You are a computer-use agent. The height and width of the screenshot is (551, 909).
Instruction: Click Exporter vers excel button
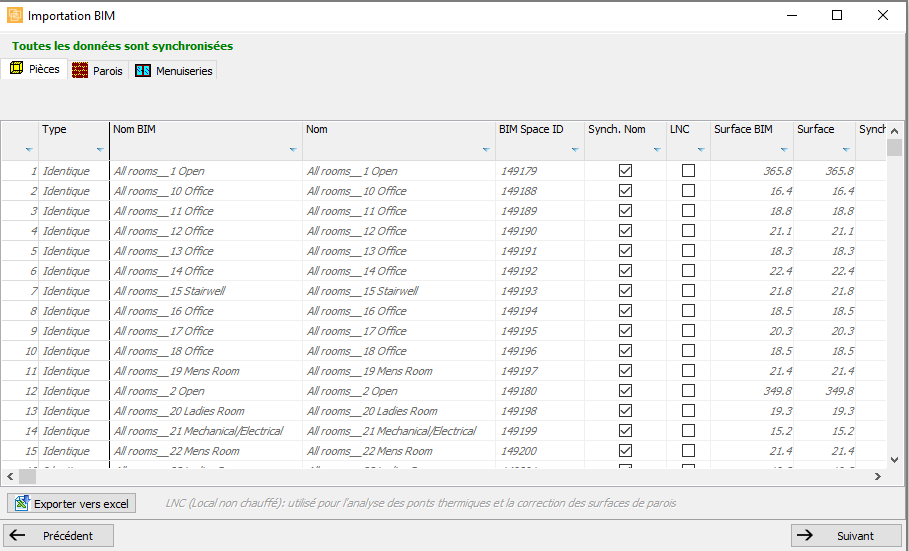[x=71, y=503]
